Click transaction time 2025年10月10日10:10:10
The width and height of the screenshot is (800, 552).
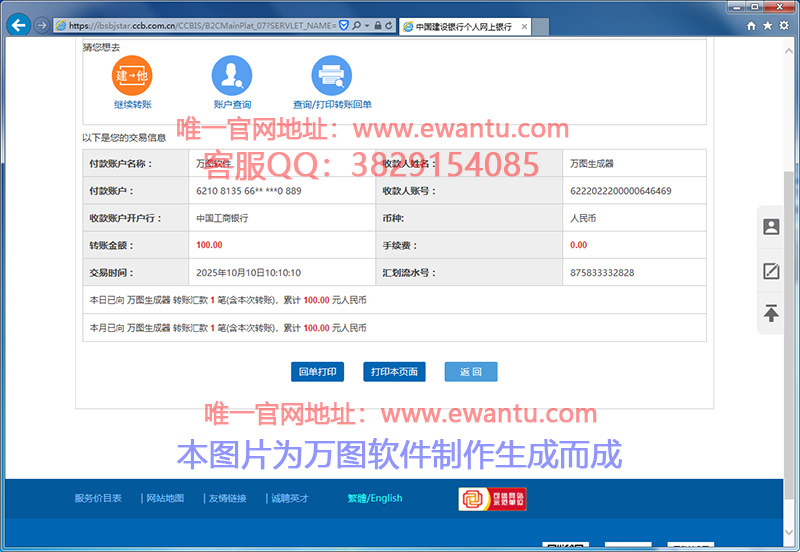point(248,273)
